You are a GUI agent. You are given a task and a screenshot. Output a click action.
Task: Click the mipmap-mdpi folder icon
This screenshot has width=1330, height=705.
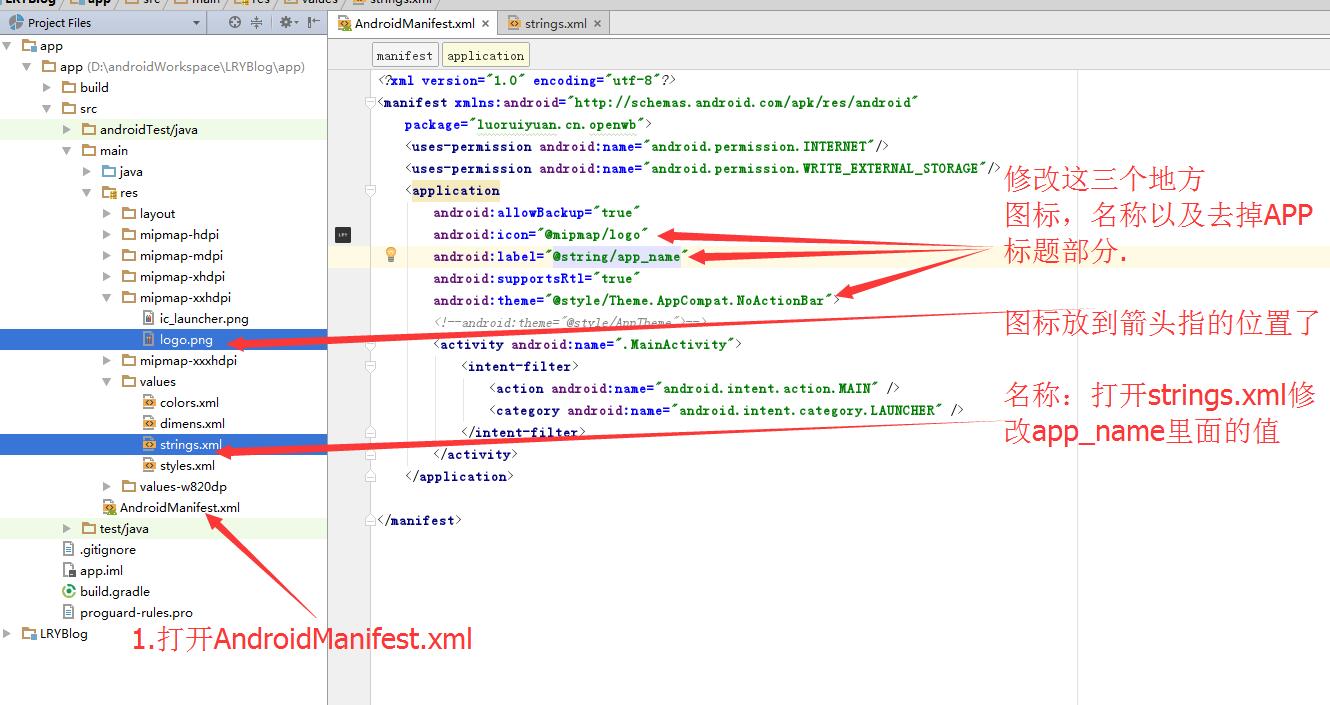[x=130, y=255]
